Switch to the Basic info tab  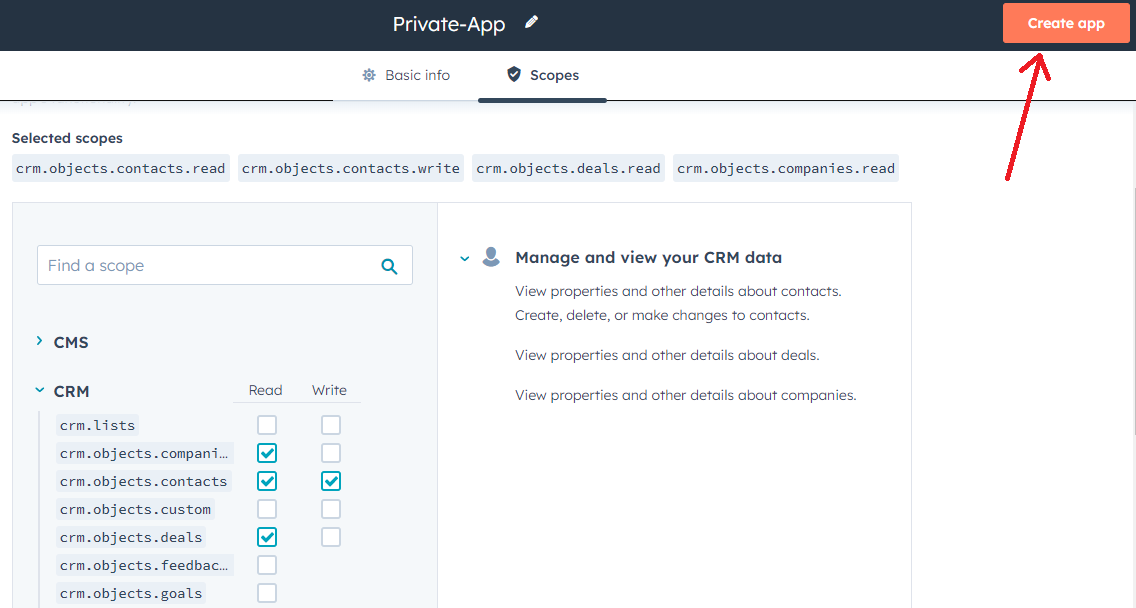pyautogui.click(x=406, y=75)
